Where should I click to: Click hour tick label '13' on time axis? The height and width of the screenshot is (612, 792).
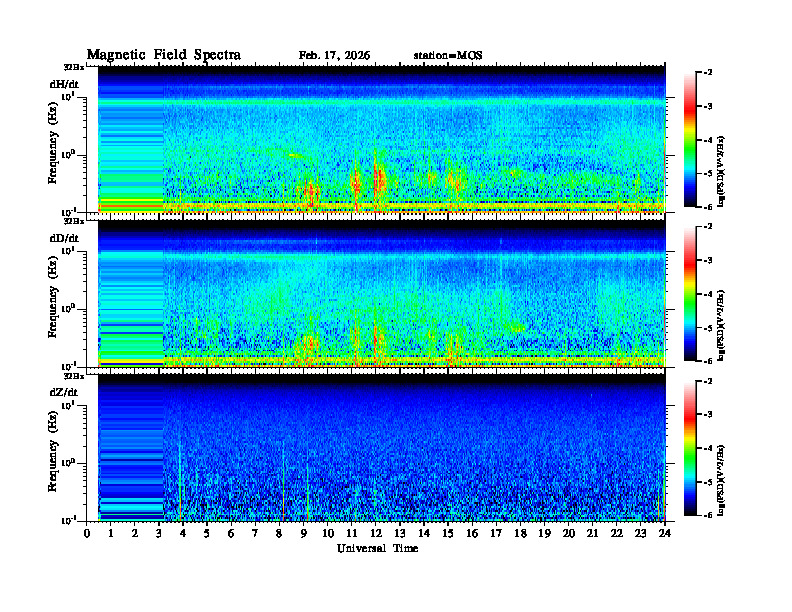pos(400,534)
